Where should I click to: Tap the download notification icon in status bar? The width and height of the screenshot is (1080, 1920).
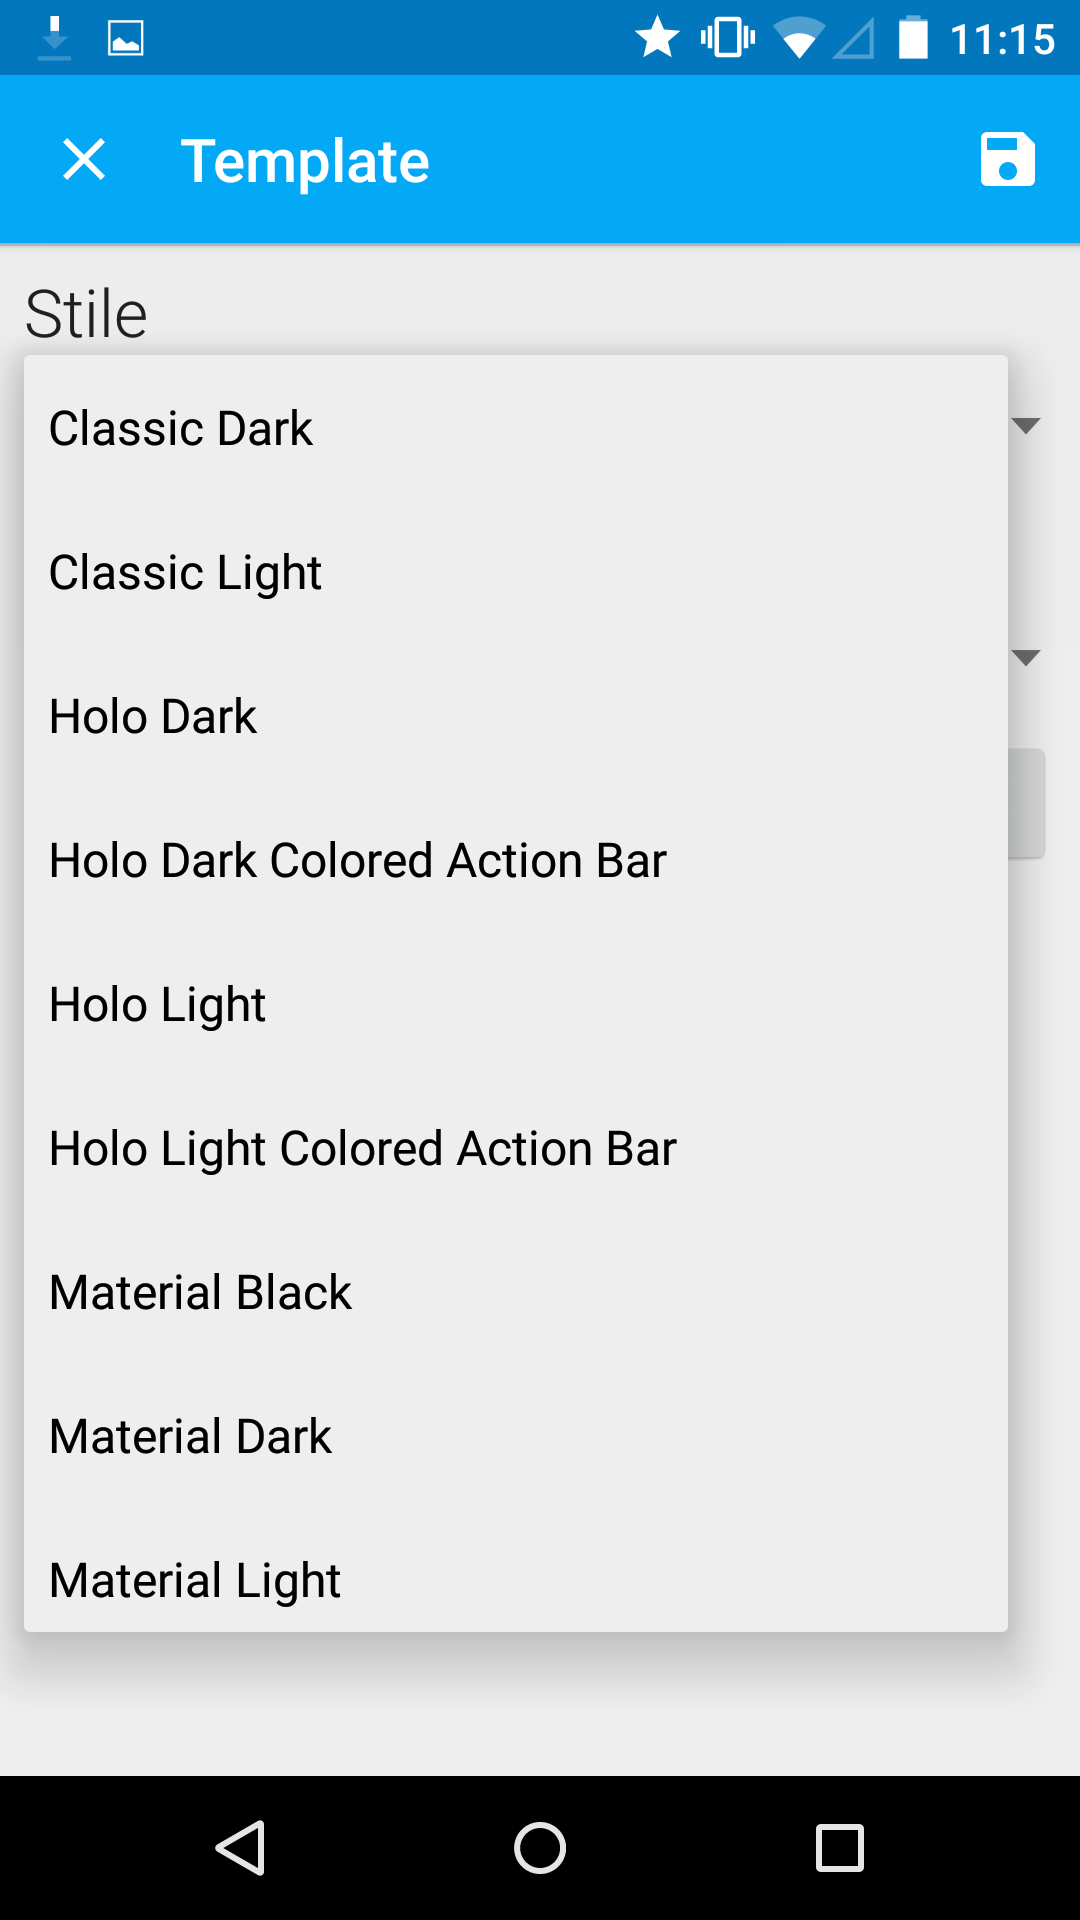[54, 38]
